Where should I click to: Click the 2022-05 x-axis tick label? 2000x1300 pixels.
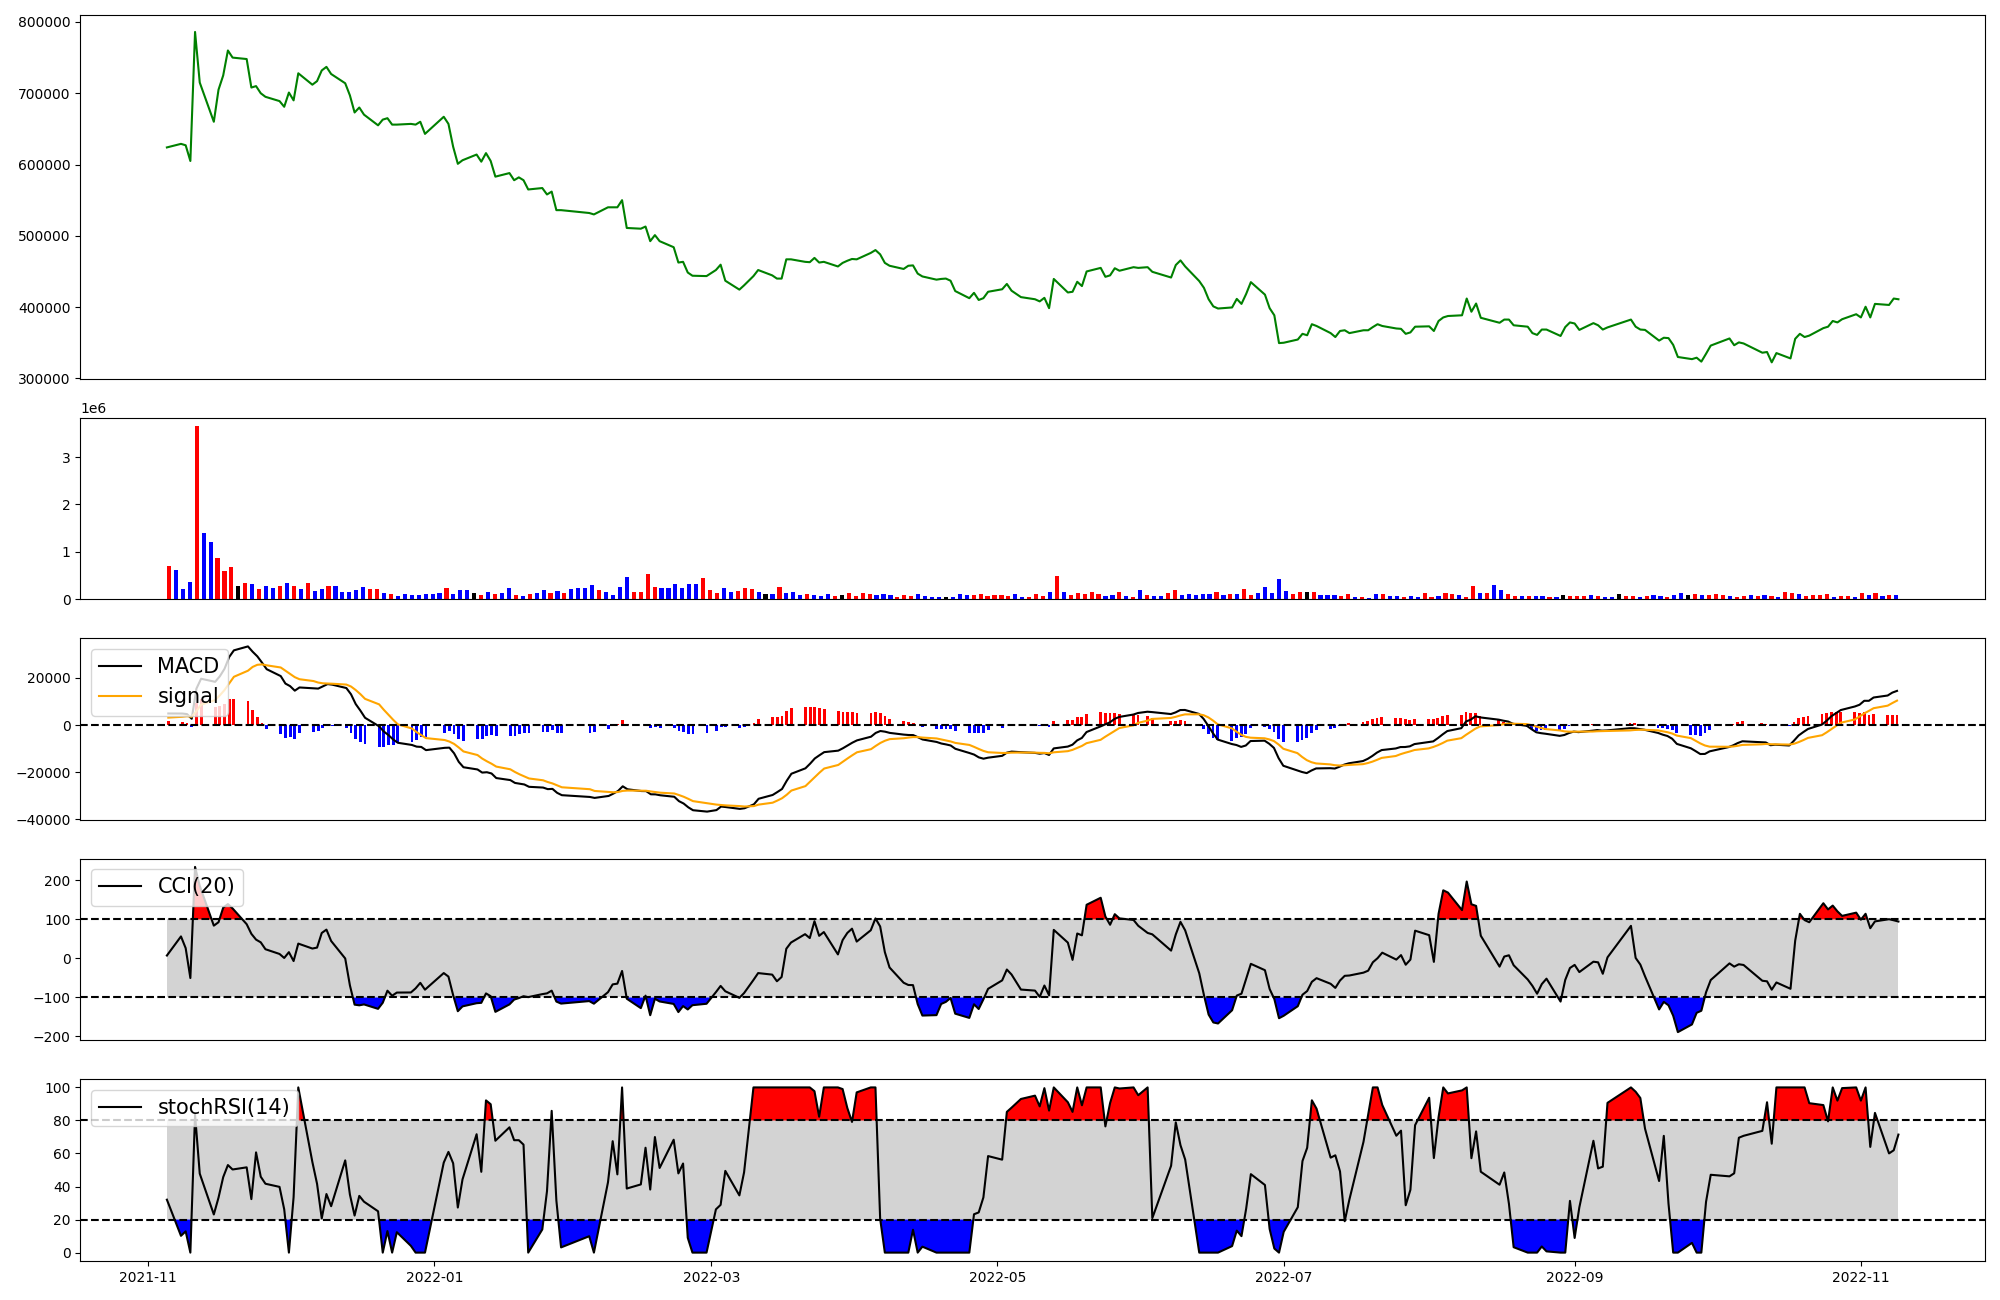pos(998,1277)
